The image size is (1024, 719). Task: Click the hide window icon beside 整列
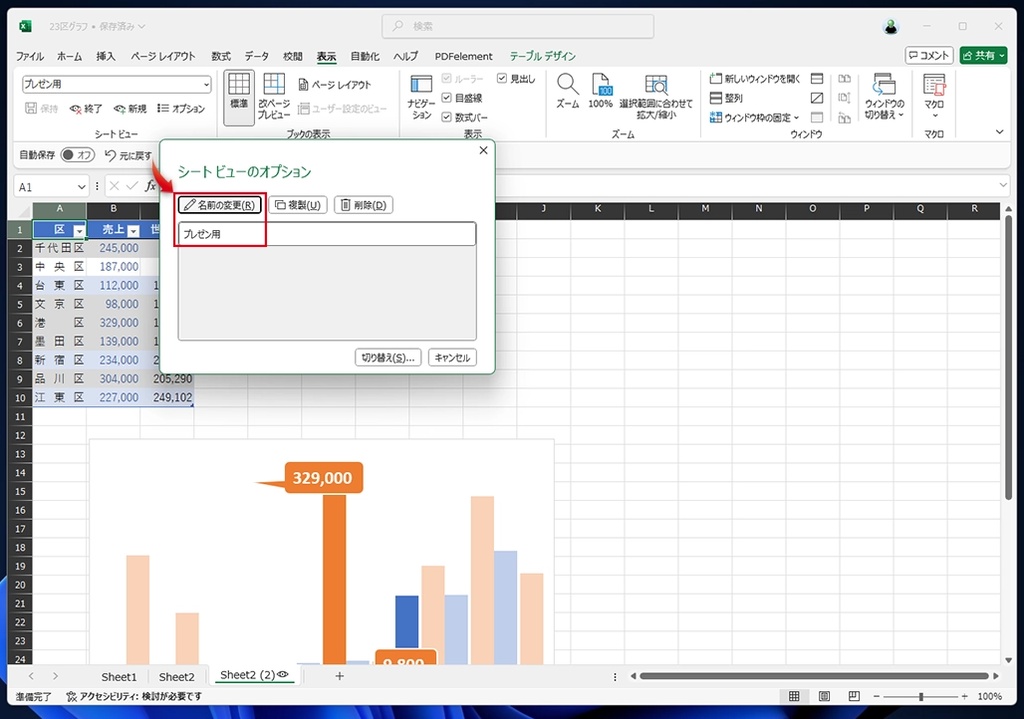816,98
